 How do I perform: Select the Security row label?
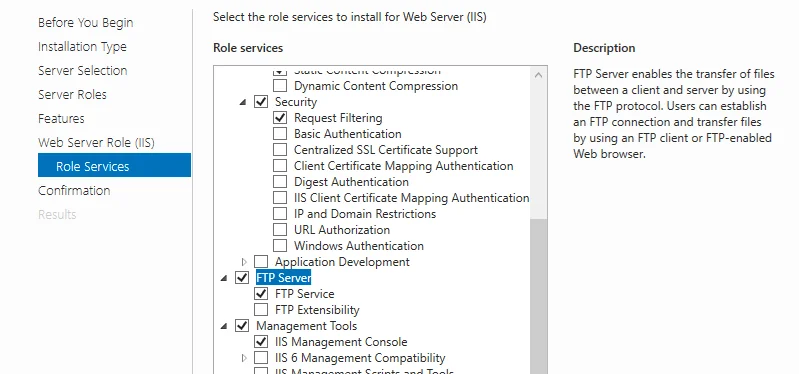click(296, 102)
